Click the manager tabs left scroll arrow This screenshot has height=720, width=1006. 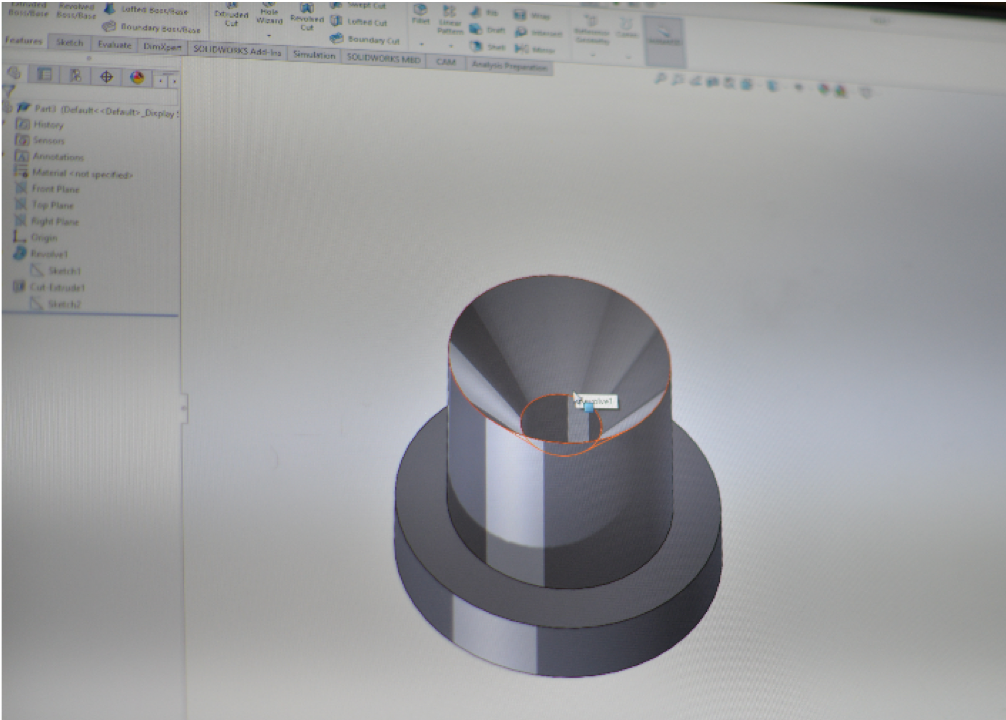point(160,81)
